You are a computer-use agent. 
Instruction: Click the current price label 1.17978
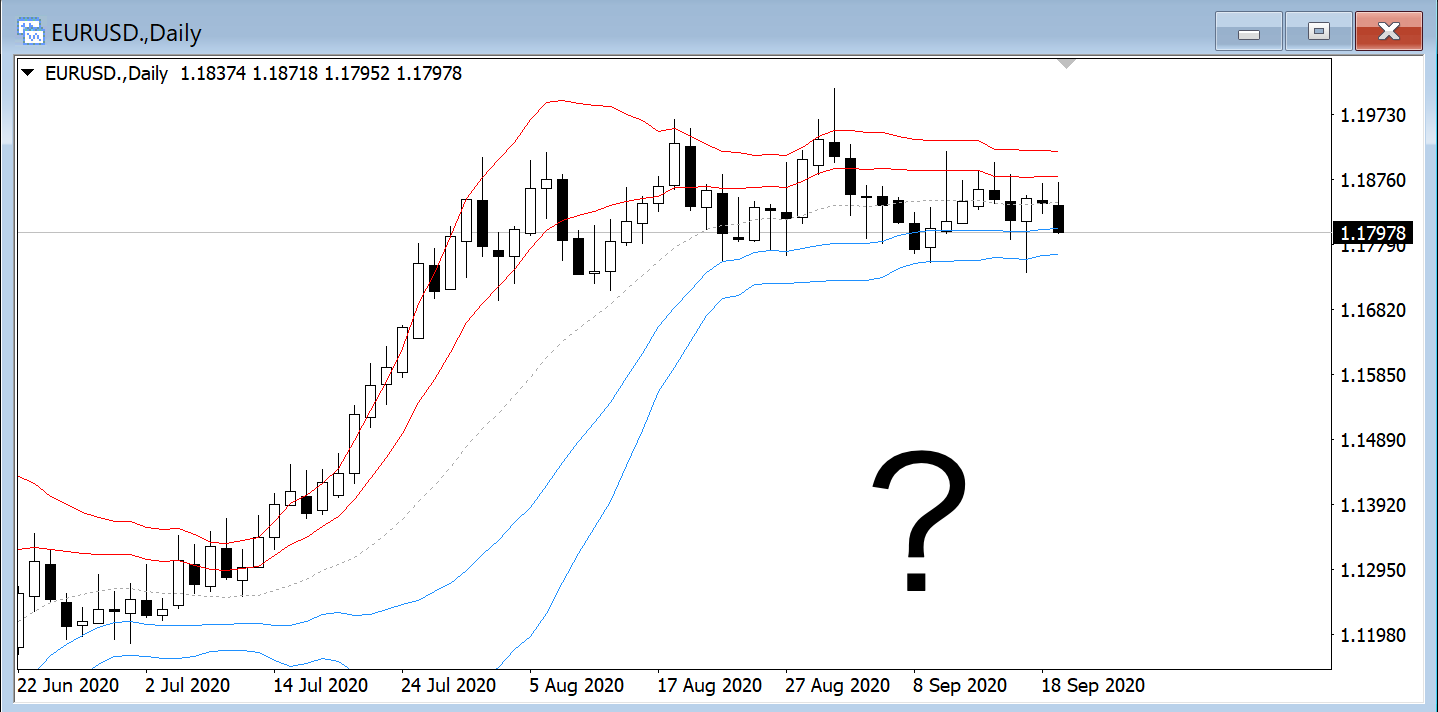click(x=1374, y=233)
